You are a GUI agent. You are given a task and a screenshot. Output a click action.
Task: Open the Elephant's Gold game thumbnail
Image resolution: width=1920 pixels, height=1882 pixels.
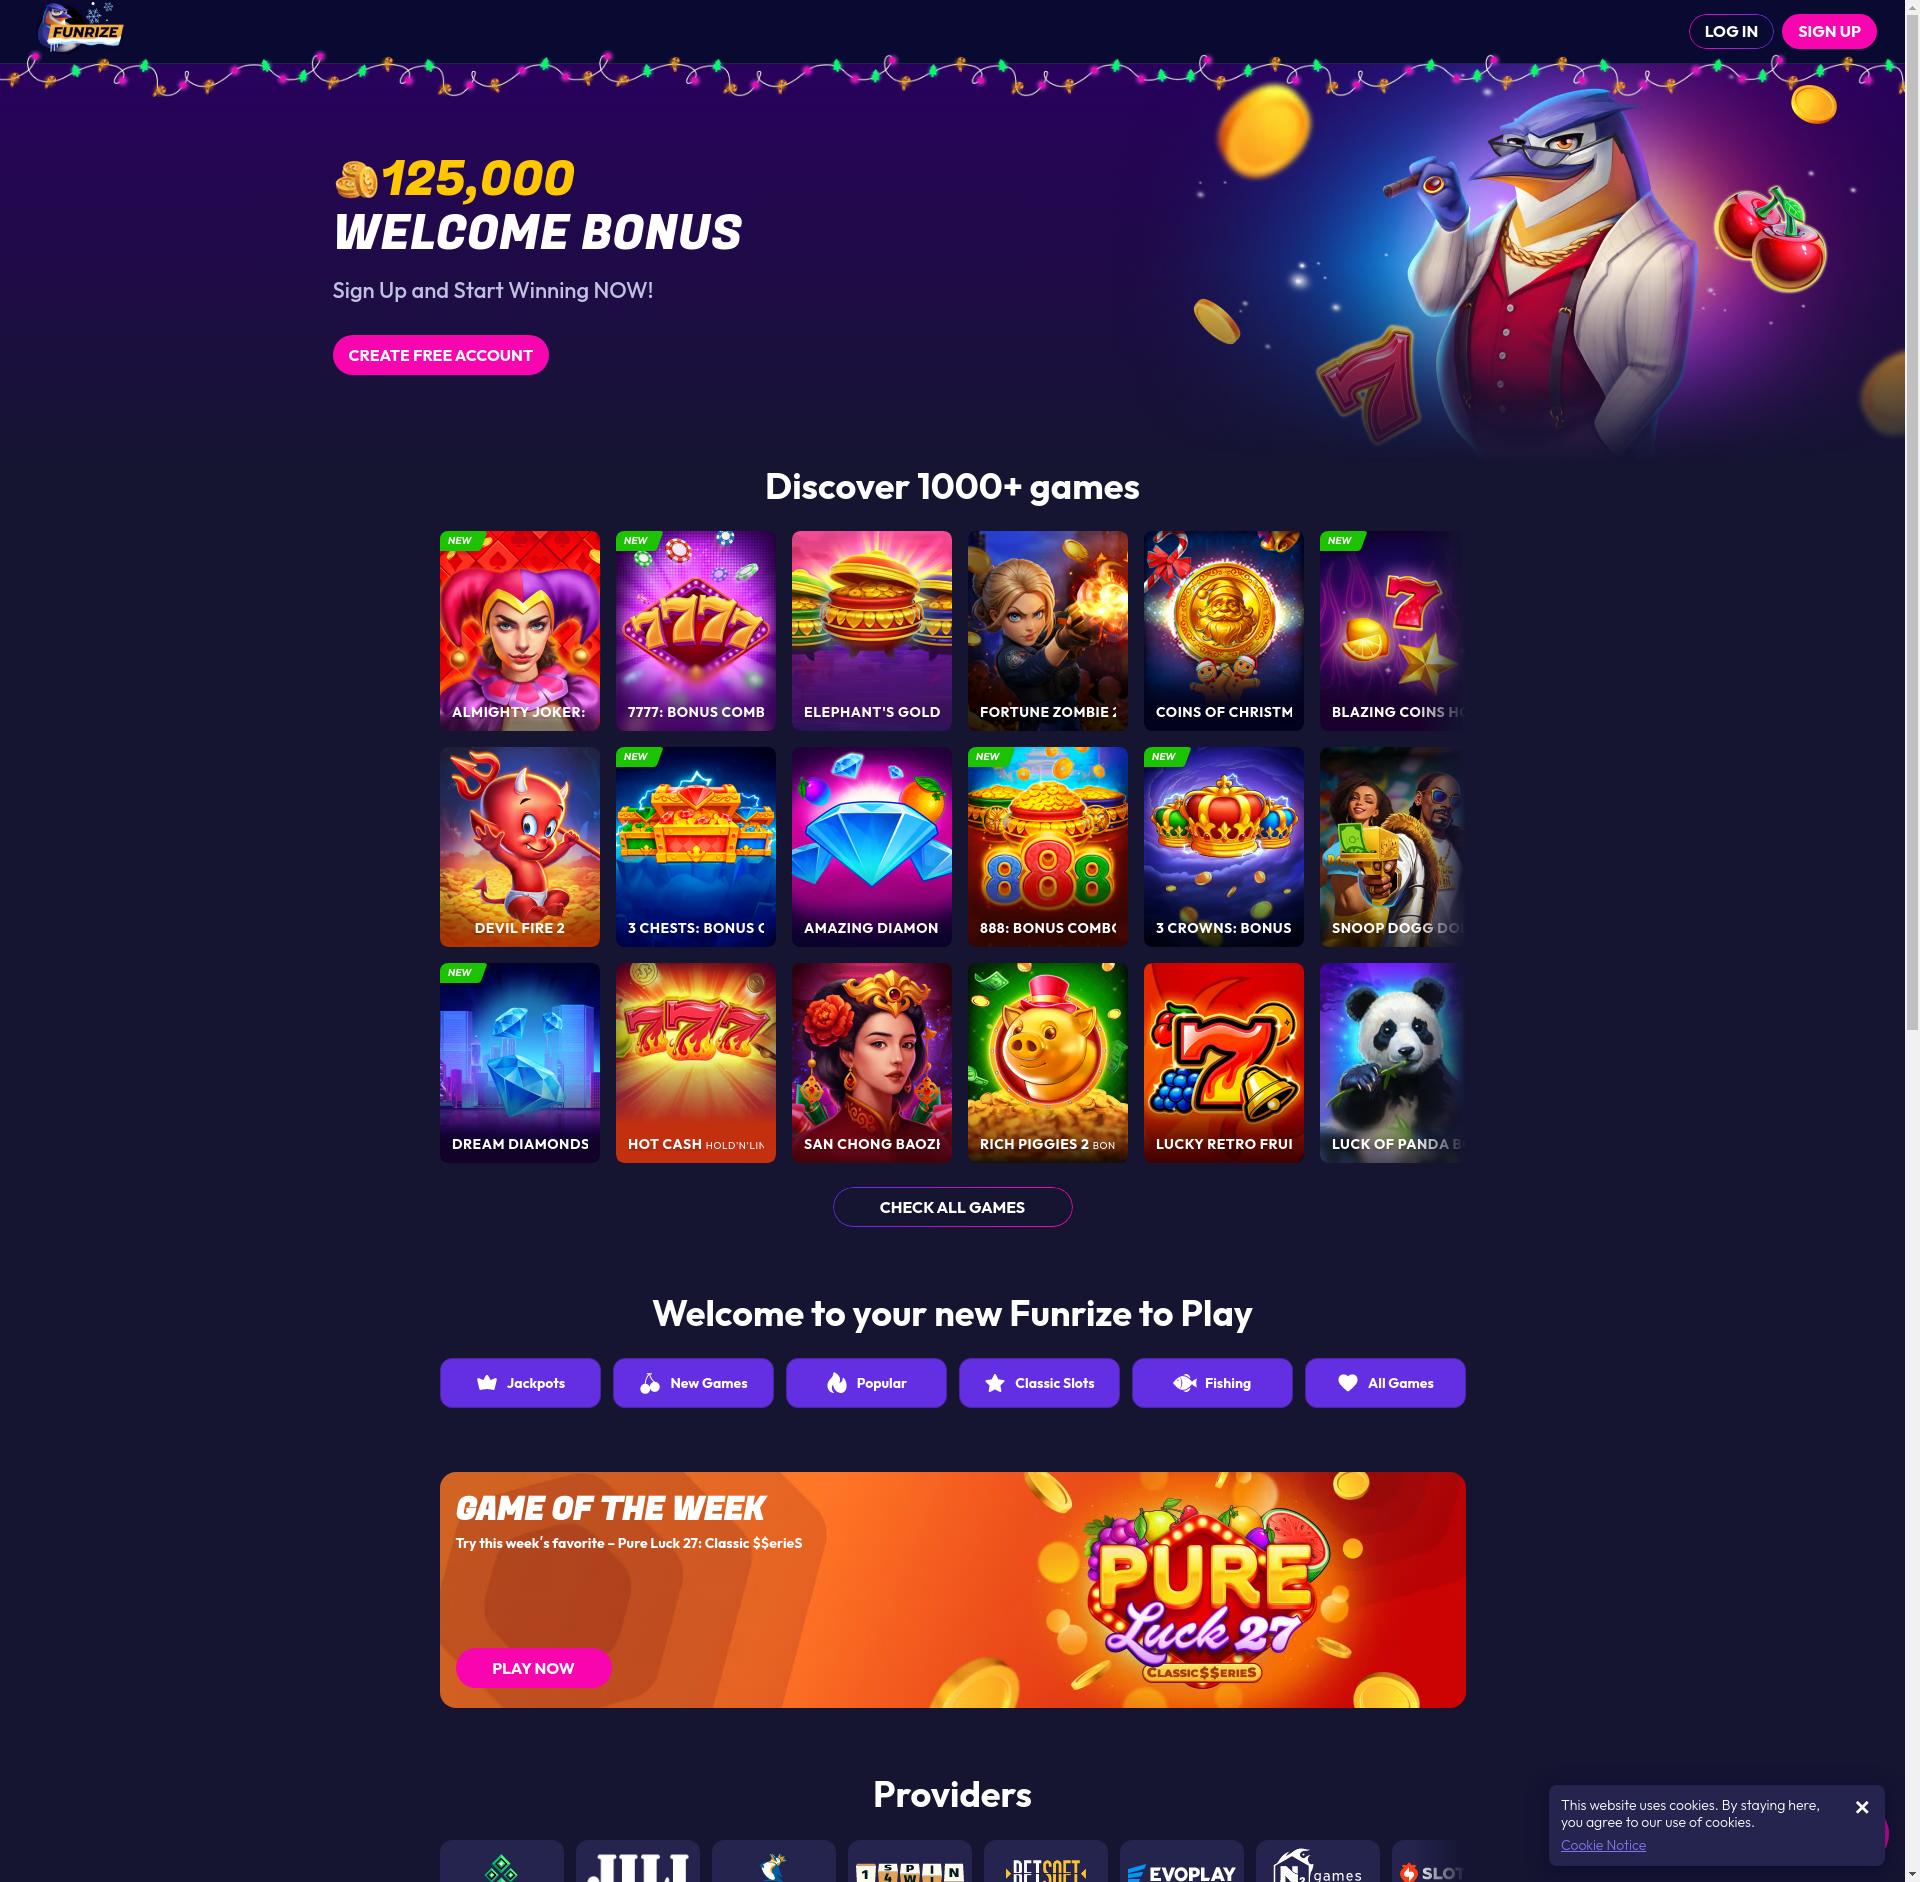[872, 631]
